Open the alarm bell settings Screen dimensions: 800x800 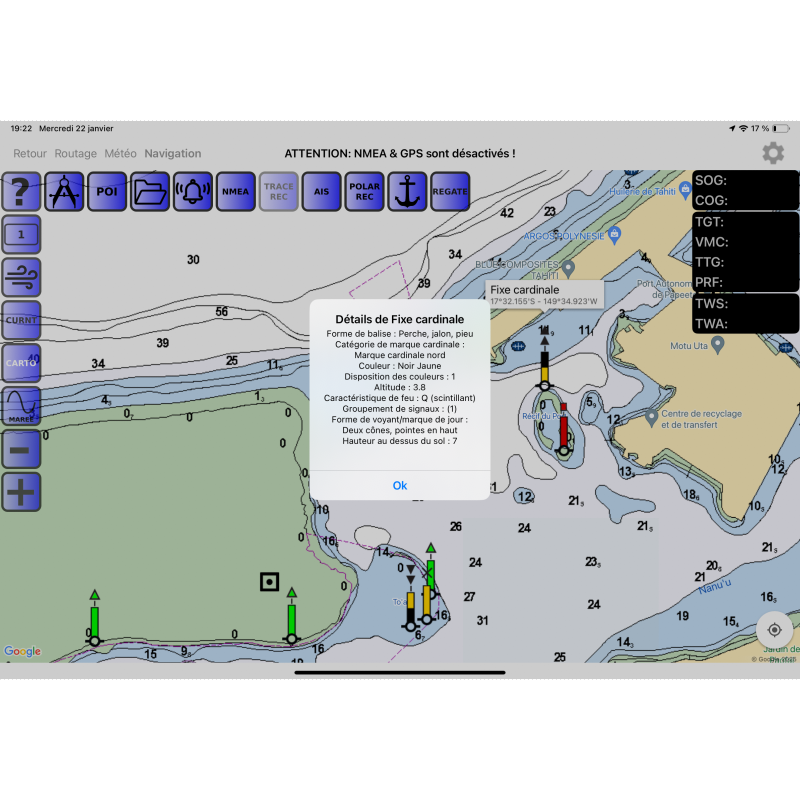coord(193,191)
